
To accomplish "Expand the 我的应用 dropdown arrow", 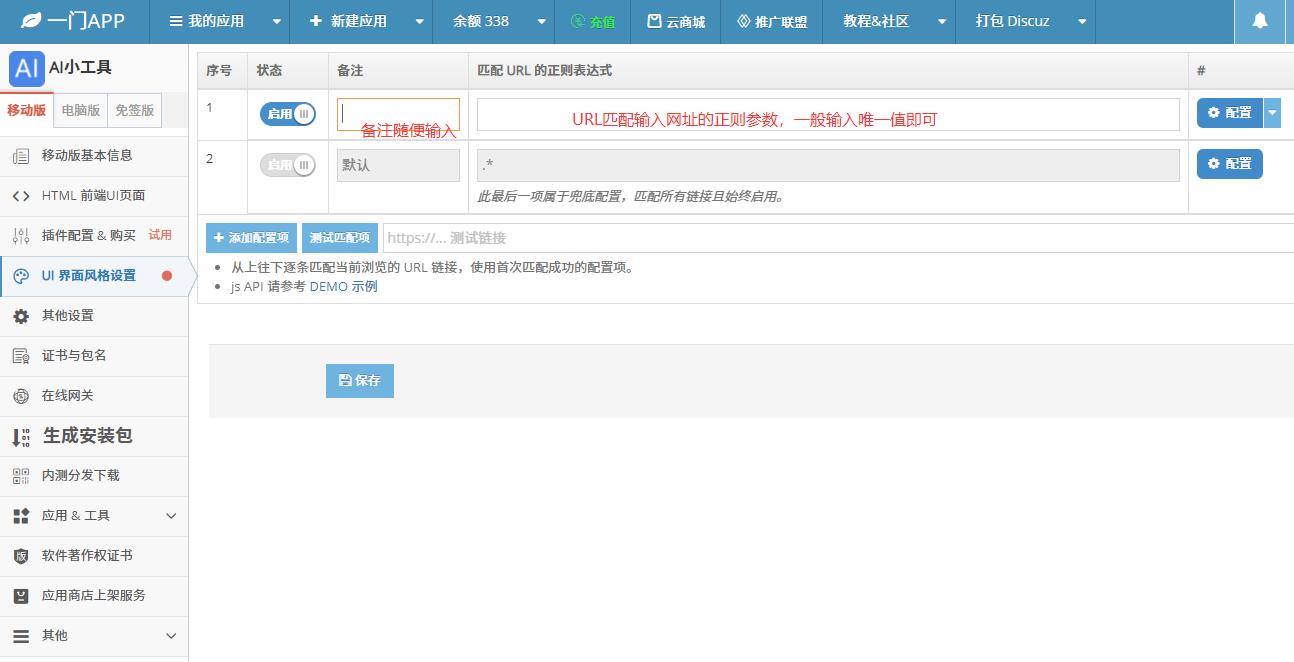I will (x=277, y=22).
